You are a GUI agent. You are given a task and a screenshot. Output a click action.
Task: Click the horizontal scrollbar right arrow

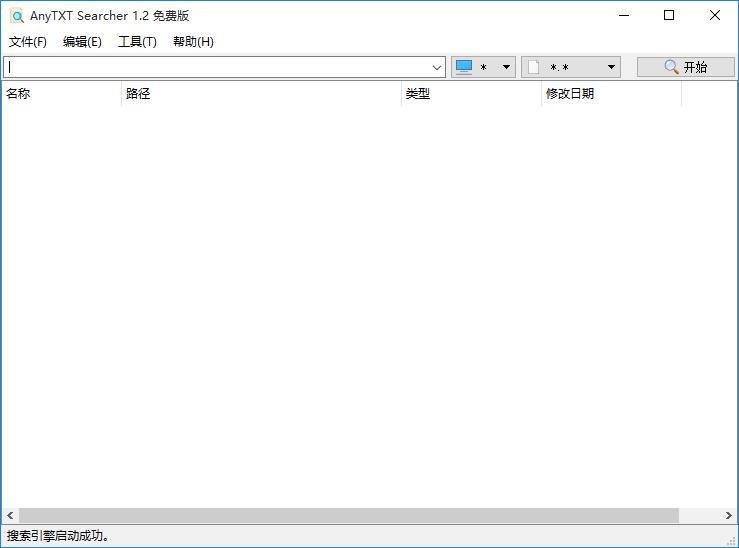[x=729, y=515]
